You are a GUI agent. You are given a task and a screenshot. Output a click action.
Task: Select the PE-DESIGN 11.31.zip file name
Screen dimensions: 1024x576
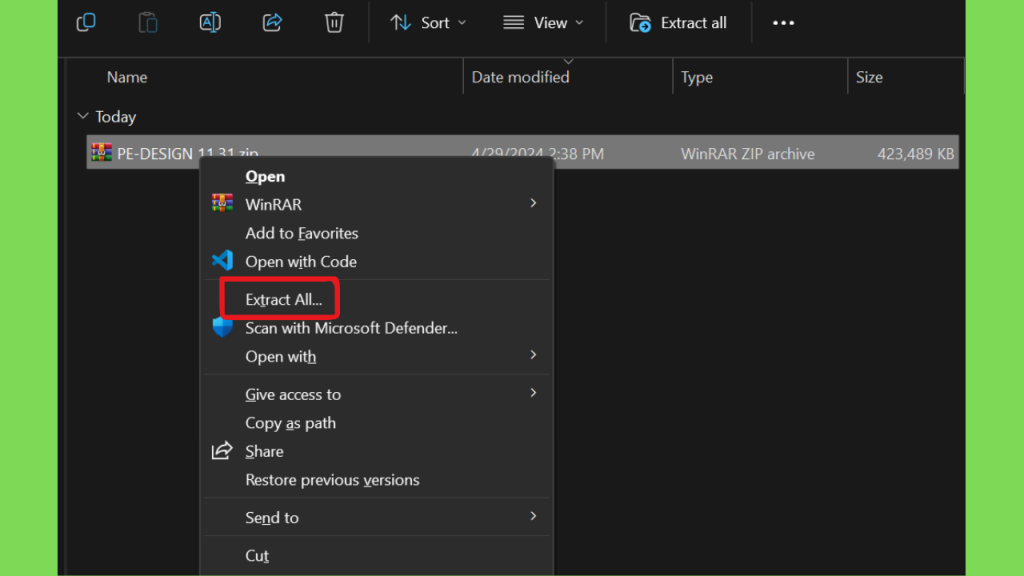click(x=187, y=153)
